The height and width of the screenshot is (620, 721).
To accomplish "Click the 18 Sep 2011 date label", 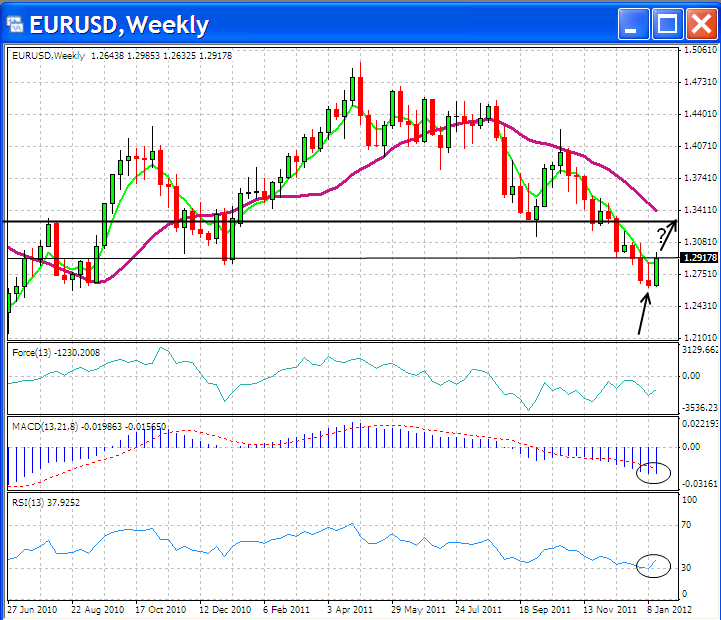I will click(x=545, y=610).
